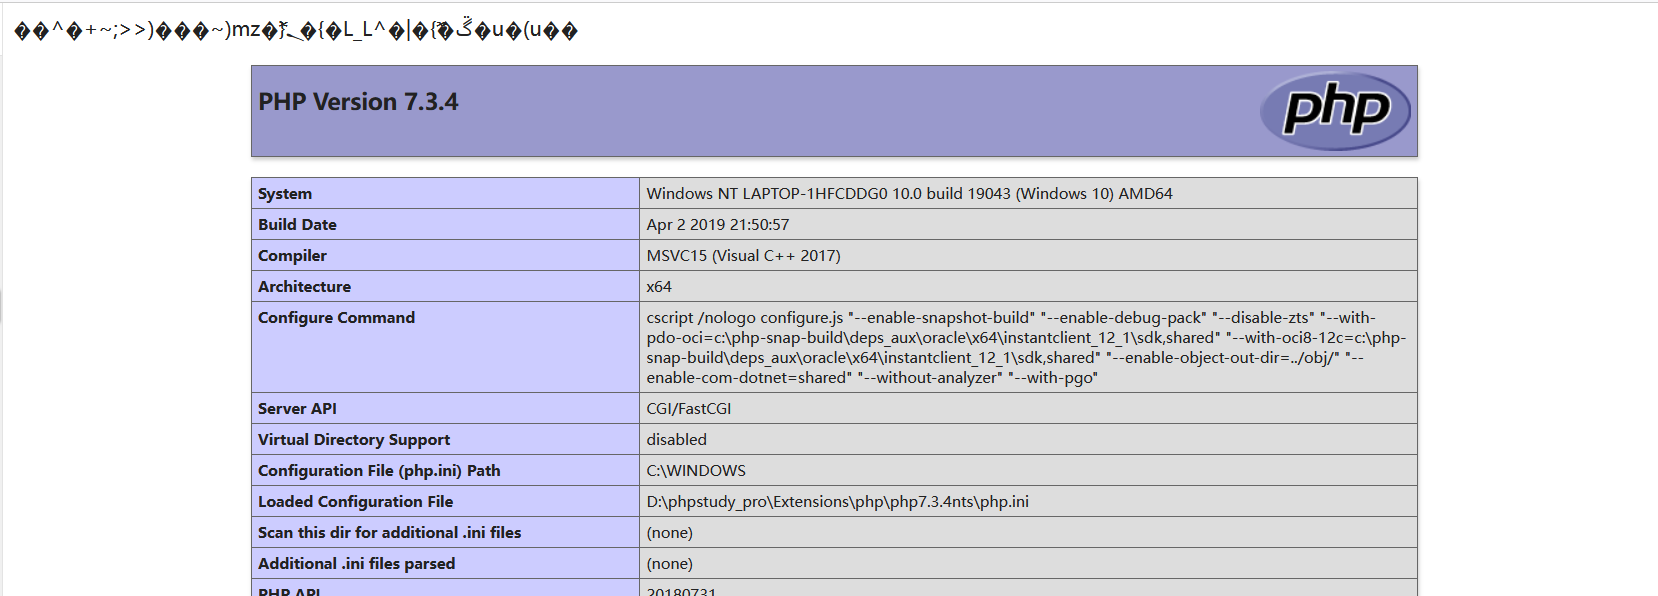Image resolution: width=1658 pixels, height=596 pixels.
Task: Click the Loaded Configuration File label
Action: (355, 502)
